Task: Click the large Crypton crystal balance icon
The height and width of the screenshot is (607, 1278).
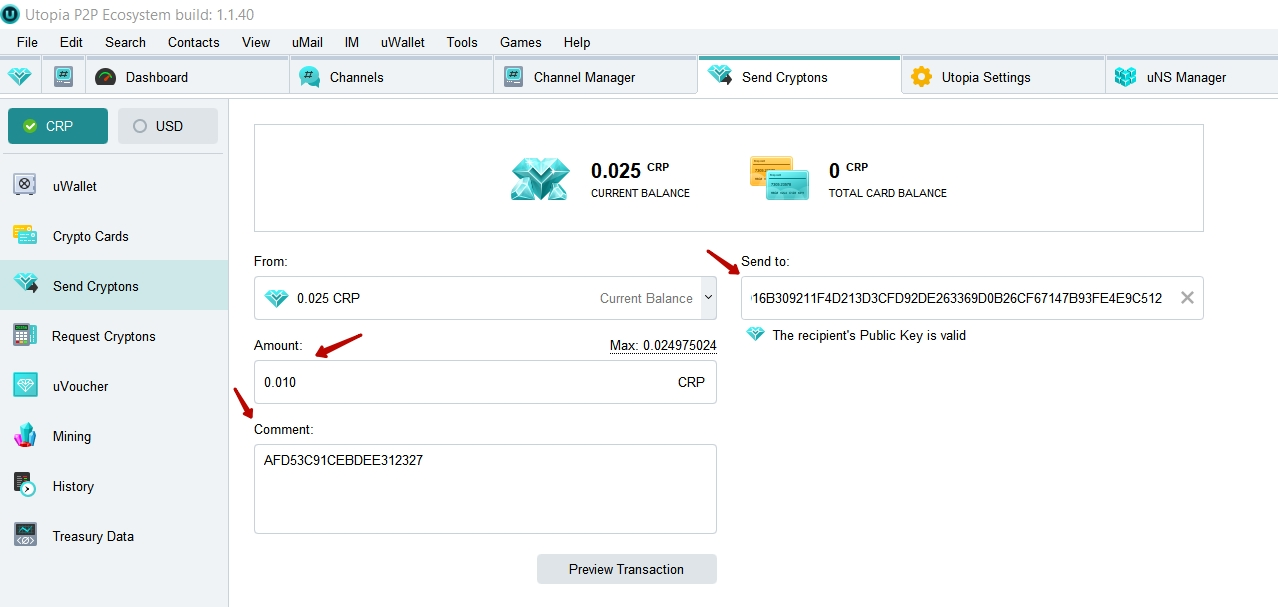Action: [540, 178]
